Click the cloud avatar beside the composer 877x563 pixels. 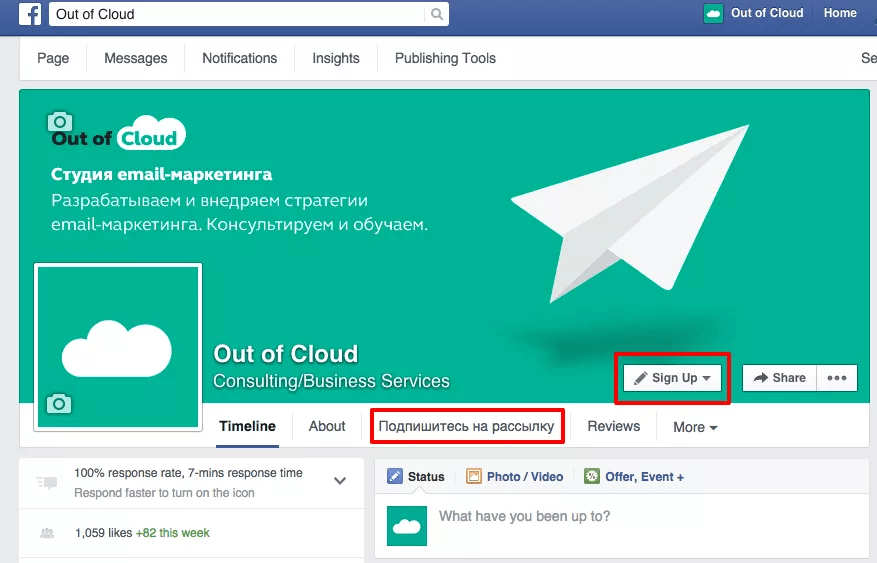point(407,526)
